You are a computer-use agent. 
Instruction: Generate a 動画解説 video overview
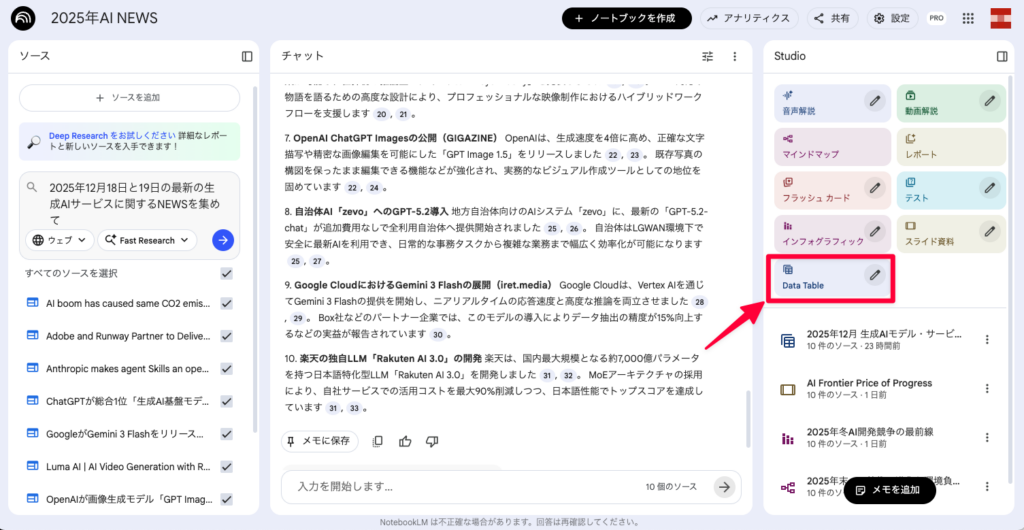tap(951, 102)
